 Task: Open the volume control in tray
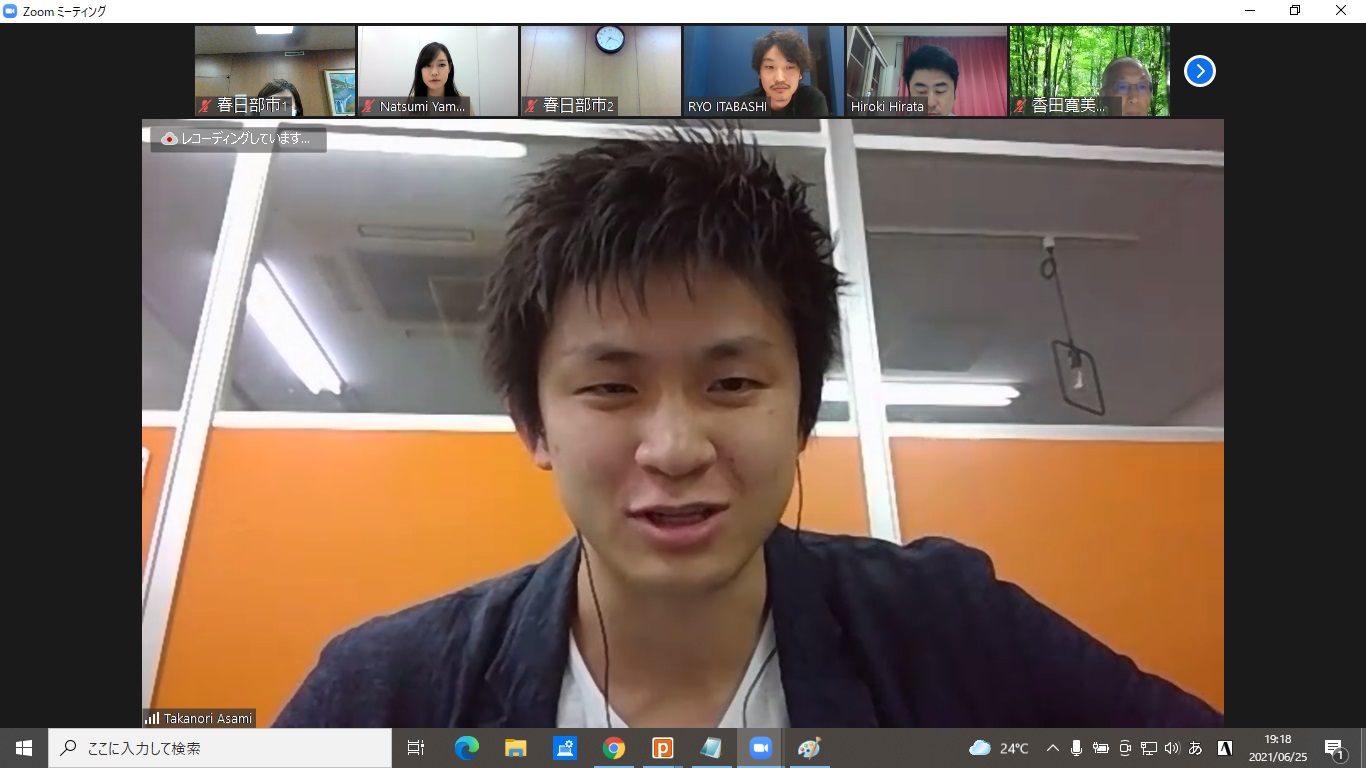pos(1172,748)
